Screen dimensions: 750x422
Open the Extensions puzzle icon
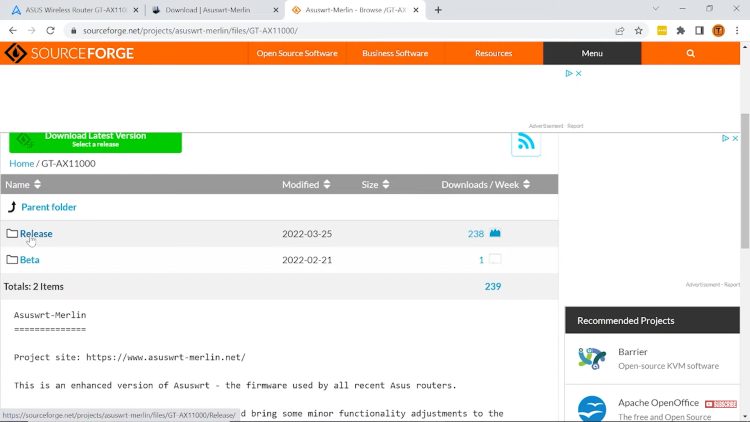(x=681, y=31)
